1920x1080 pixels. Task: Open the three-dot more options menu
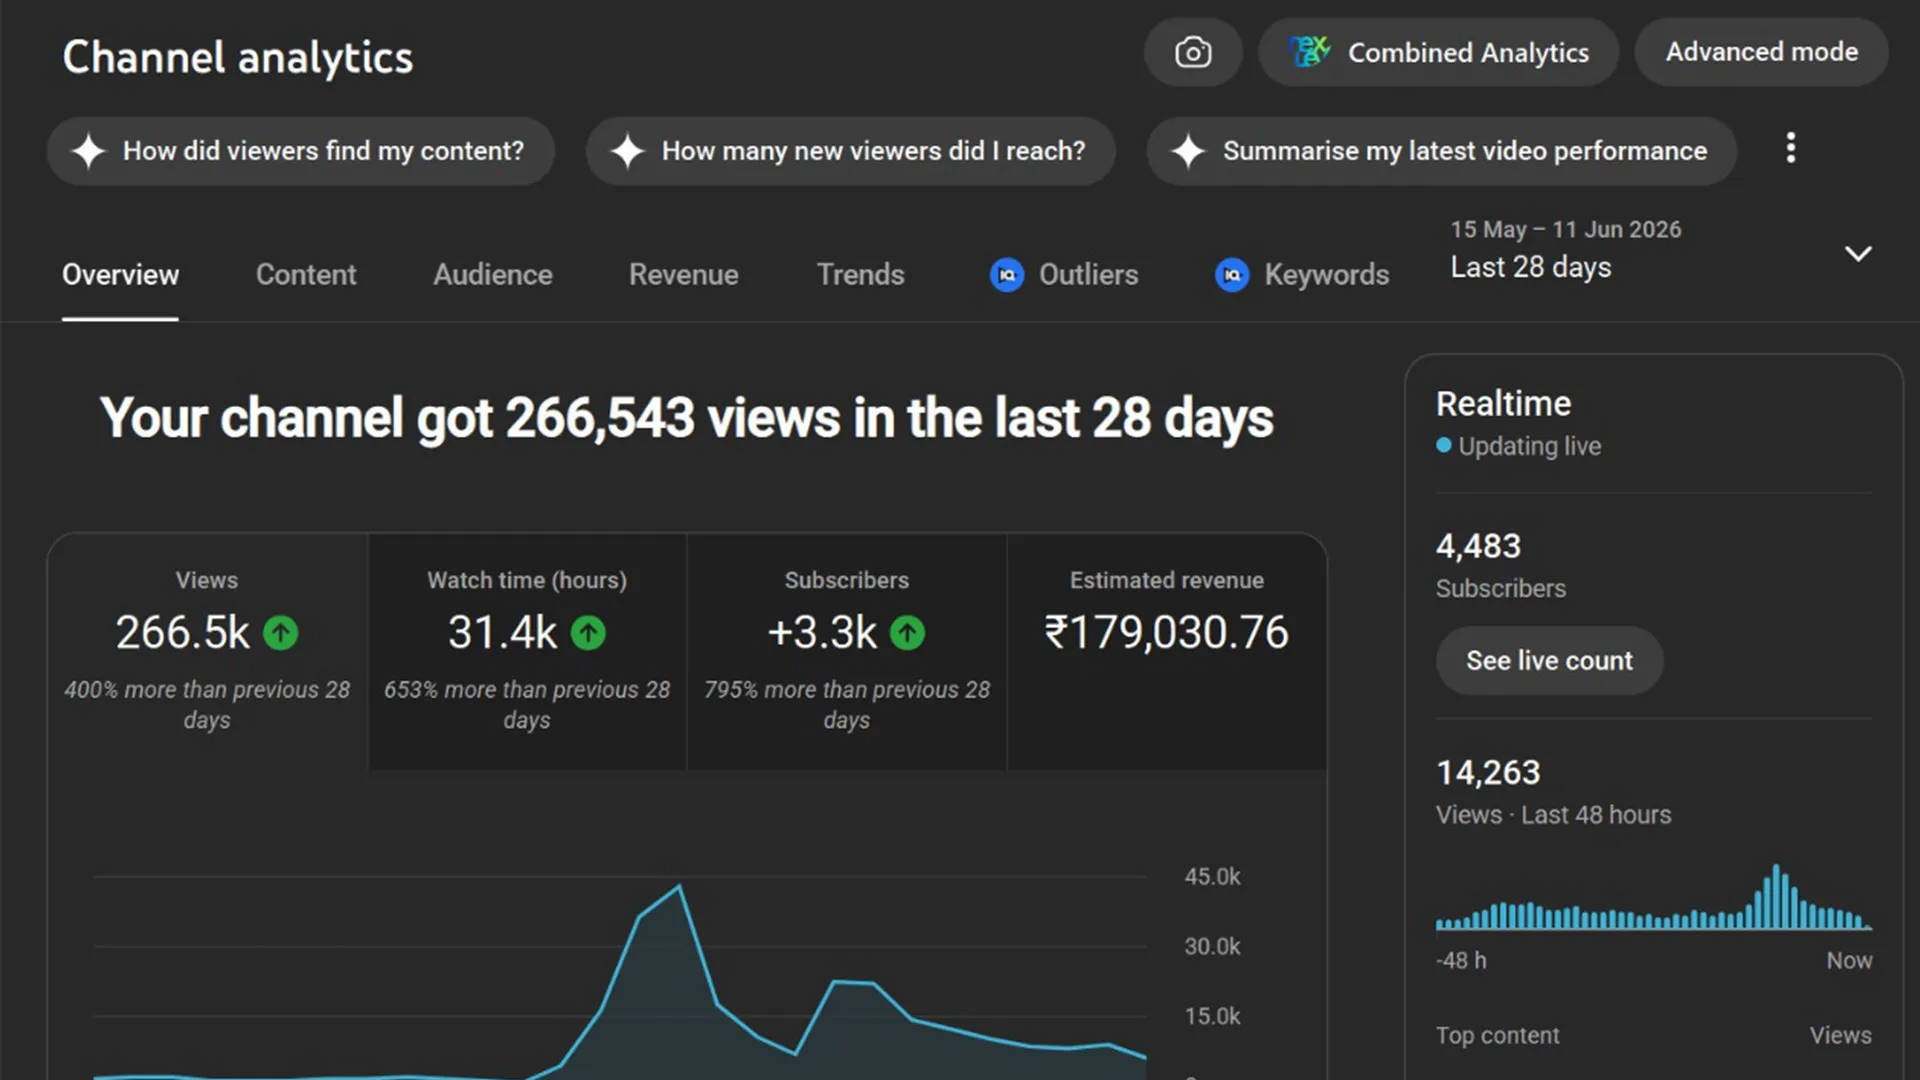pyautogui.click(x=1791, y=148)
